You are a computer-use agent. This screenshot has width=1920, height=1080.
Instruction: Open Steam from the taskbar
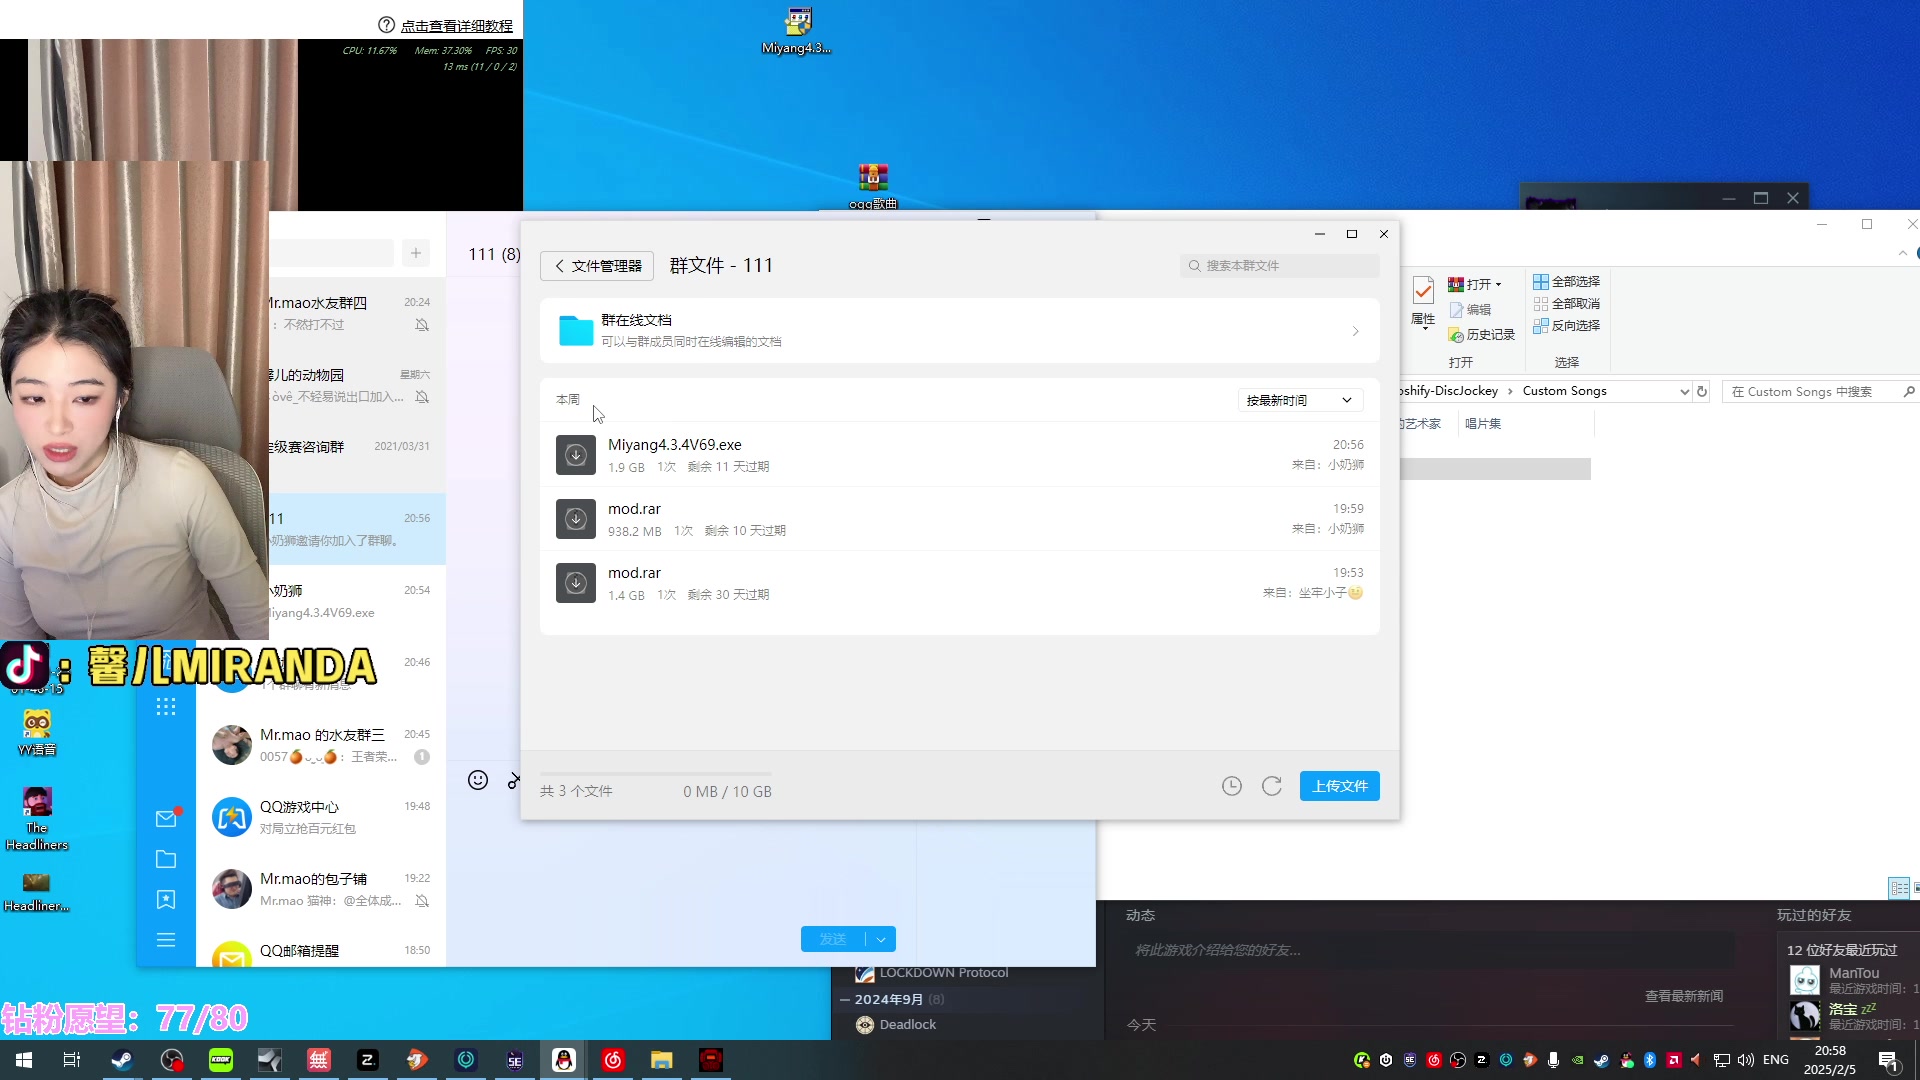tap(122, 1060)
